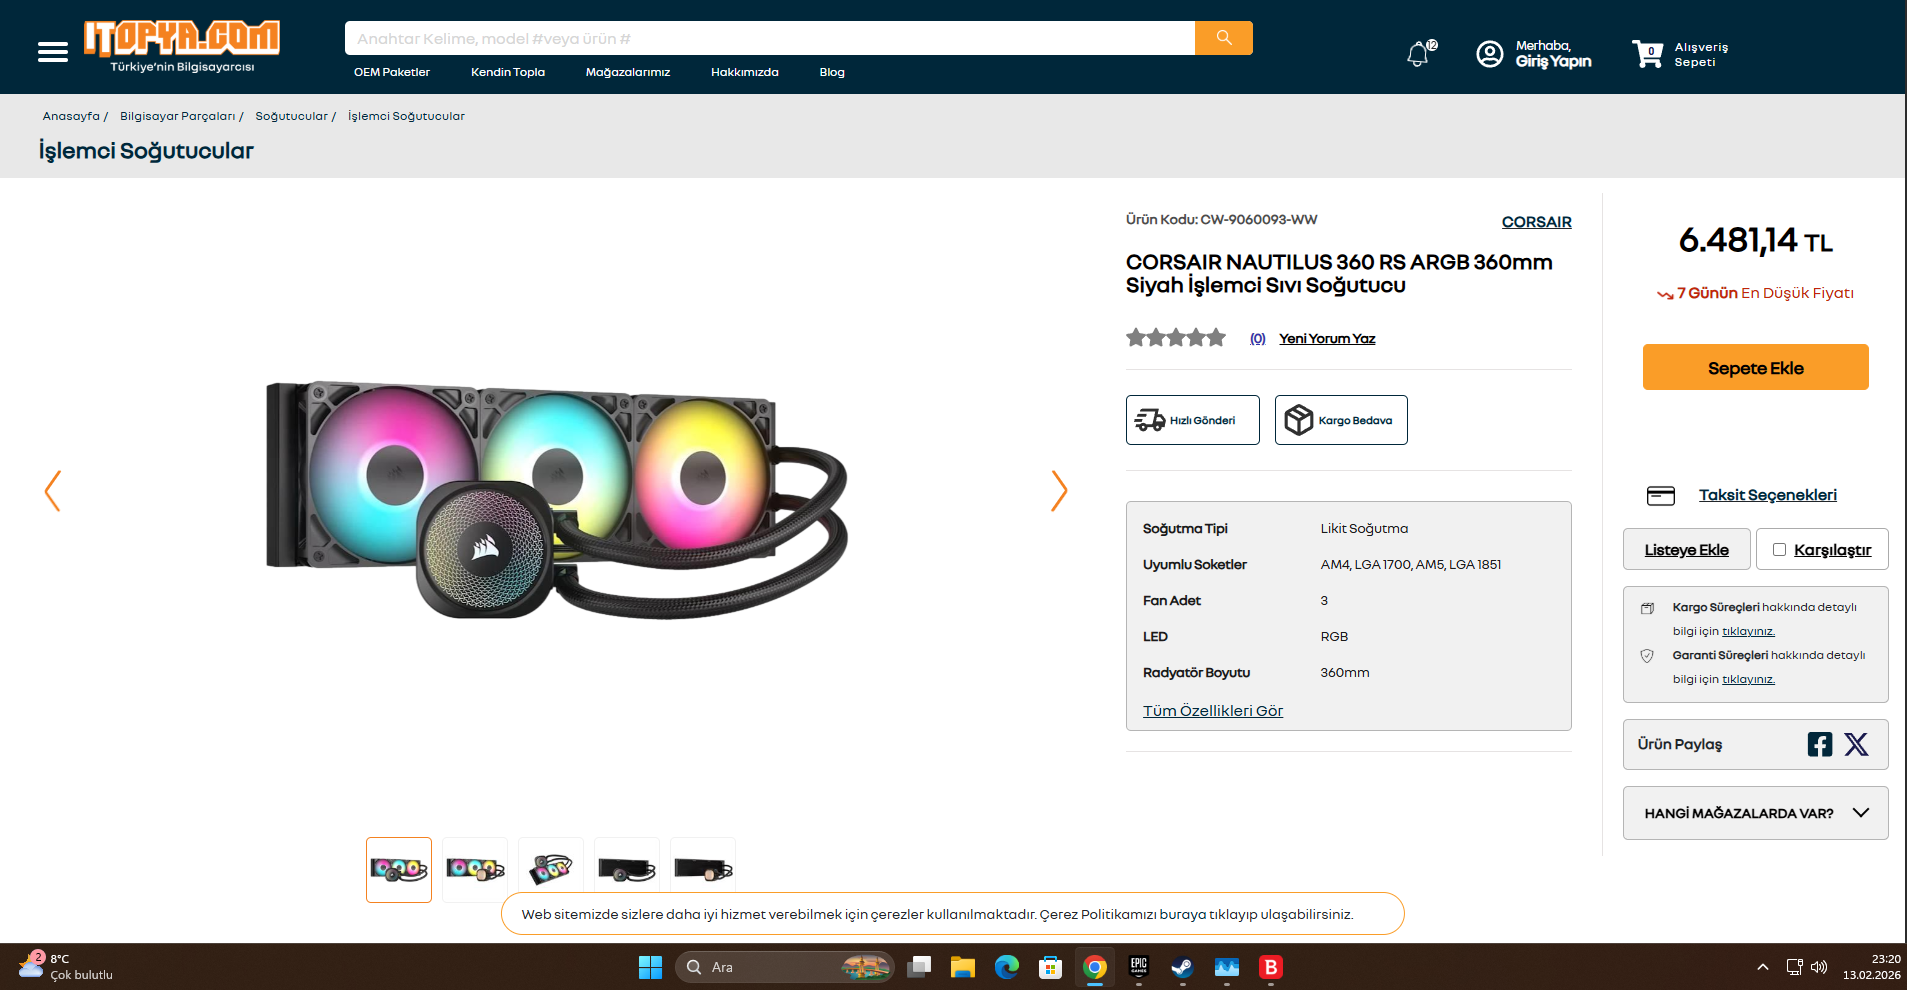This screenshot has height=990, width=1907.
Task: Click Sepete Ekle button
Action: click(x=1755, y=367)
